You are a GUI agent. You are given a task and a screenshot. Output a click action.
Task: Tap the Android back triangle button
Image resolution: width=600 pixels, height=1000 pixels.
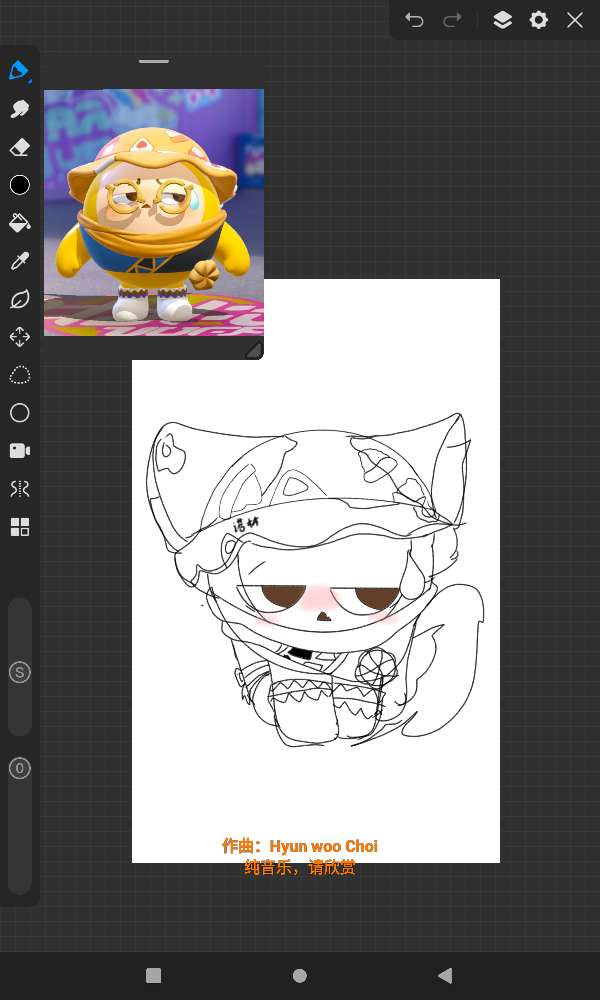[x=445, y=976]
